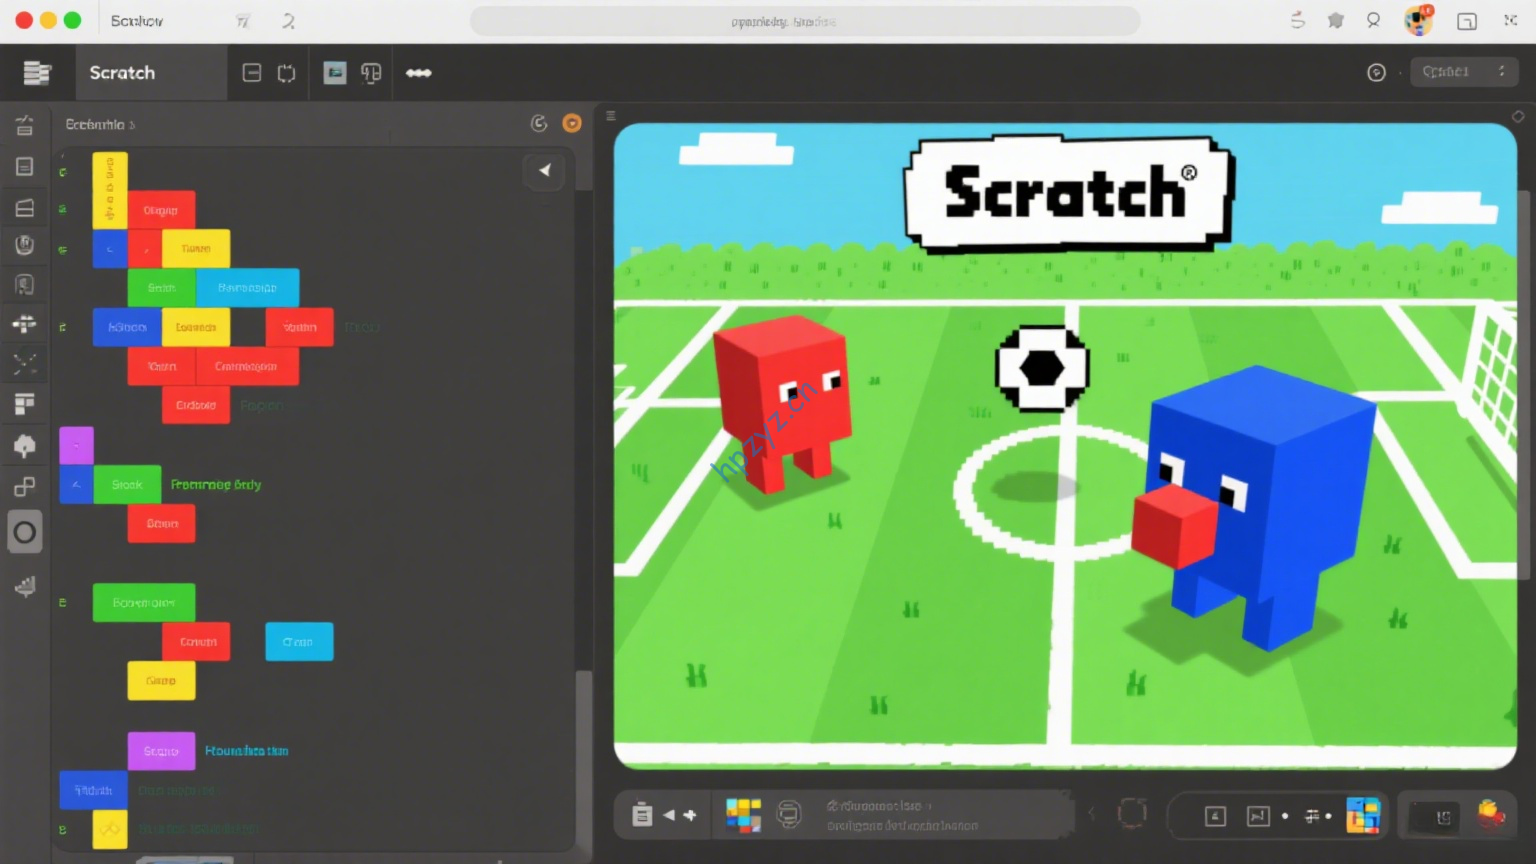Viewport: 1536px width, 864px height.
Task: Click the split-panel icon in the top toolbar
Action: tap(371, 73)
